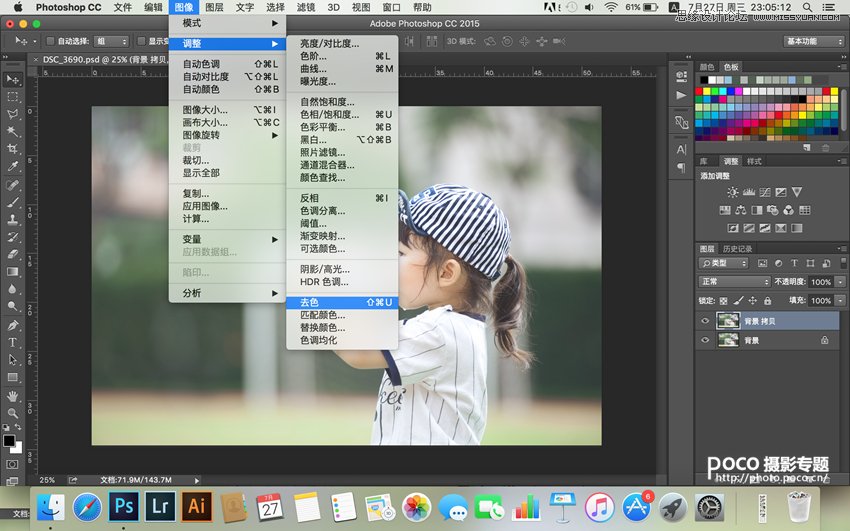850x531 pixels.
Task: Click the lock all icon in Layers
Action: (768, 301)
